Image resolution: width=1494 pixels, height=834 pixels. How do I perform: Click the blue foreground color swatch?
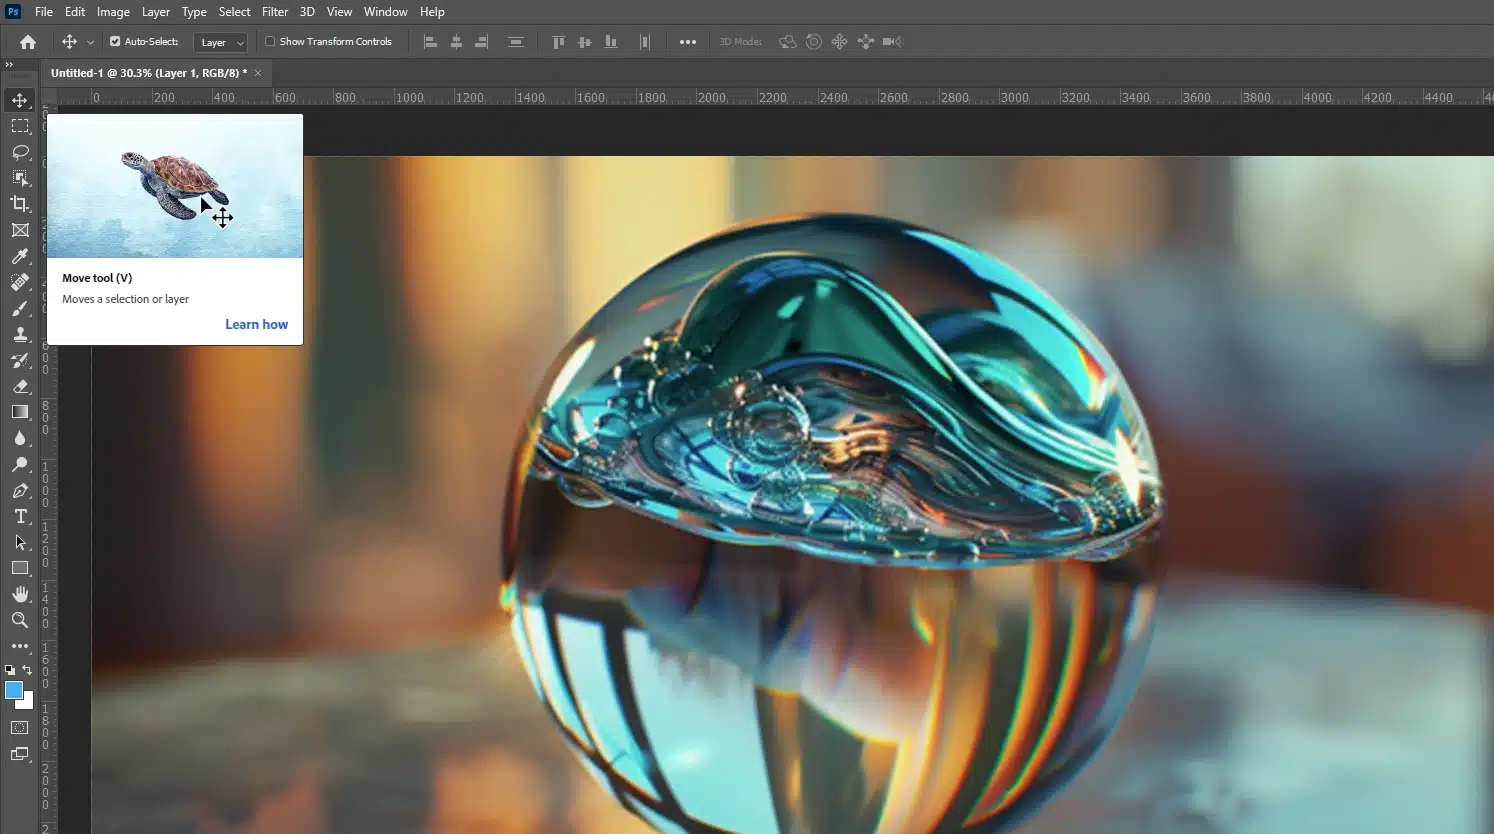tap(14, 690)
